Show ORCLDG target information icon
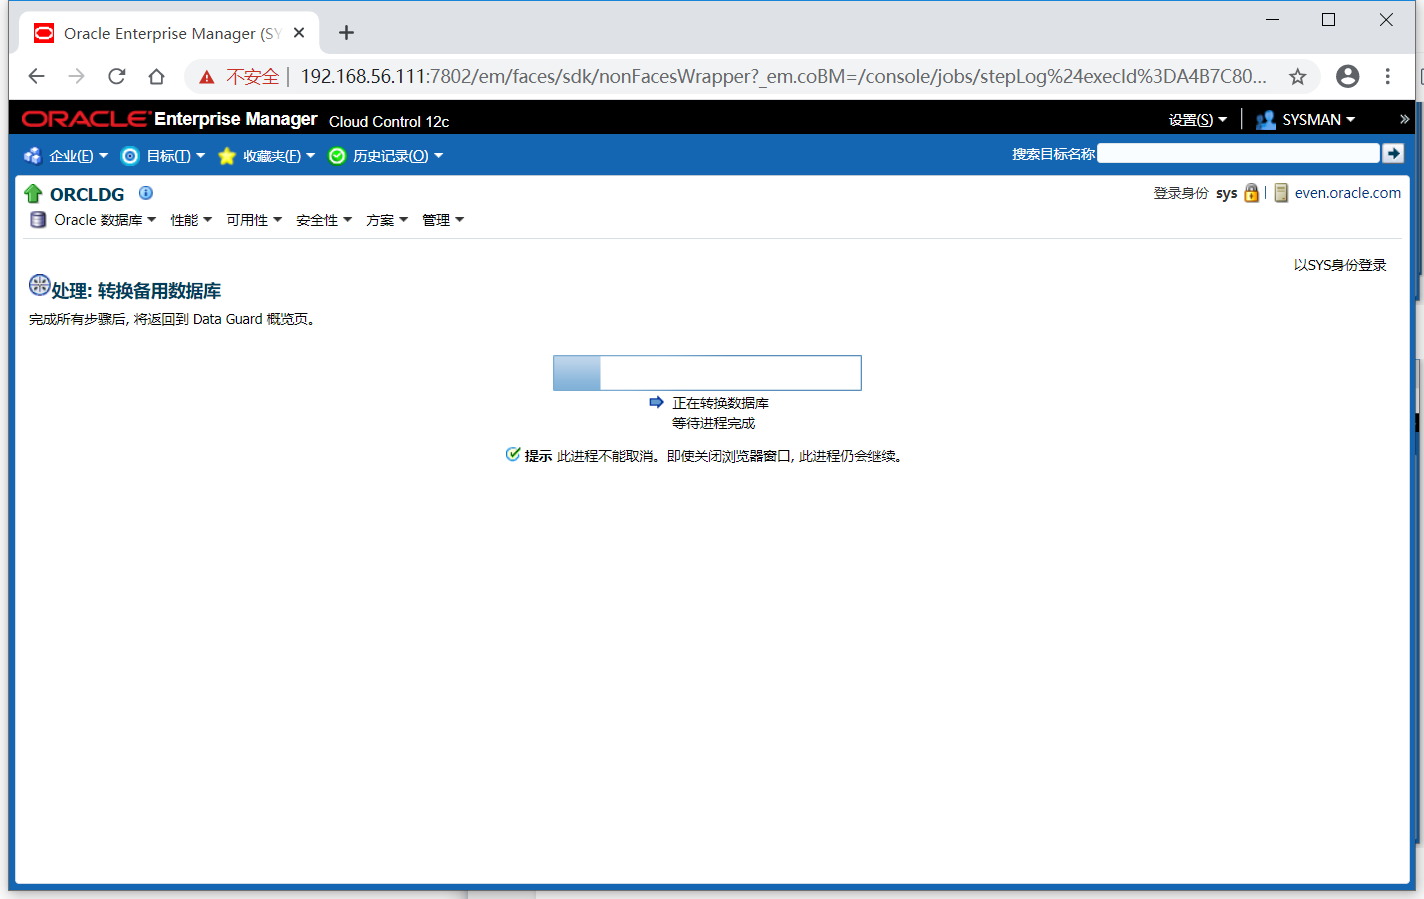Image resolution: width=1424 pixels, height=899 pixels. [x=146, y=193]
